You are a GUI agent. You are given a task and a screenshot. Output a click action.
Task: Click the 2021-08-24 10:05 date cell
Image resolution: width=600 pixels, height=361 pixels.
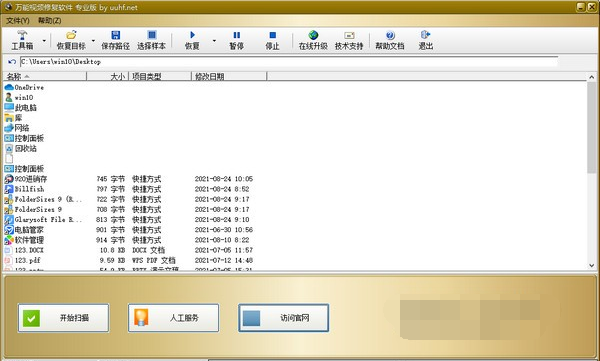(224, 179)
